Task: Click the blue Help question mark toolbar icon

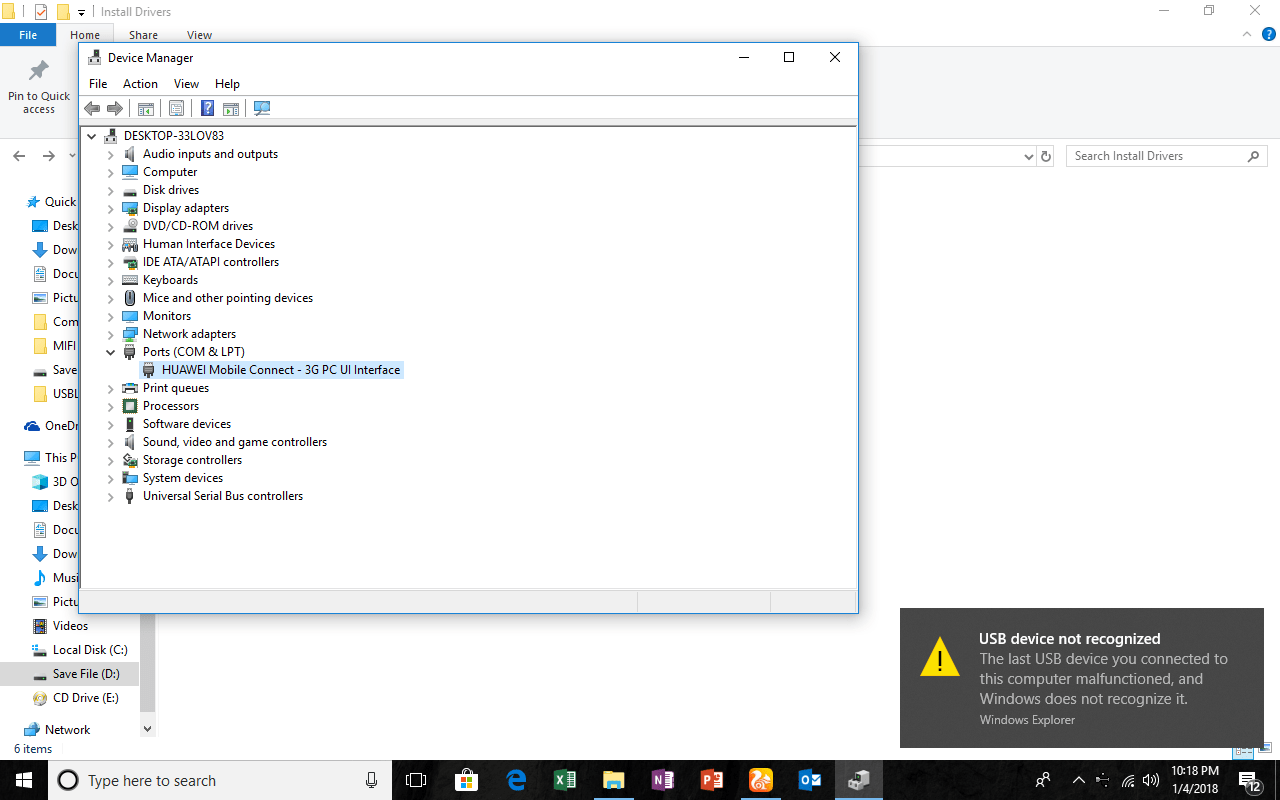Action: coord(207,108)
